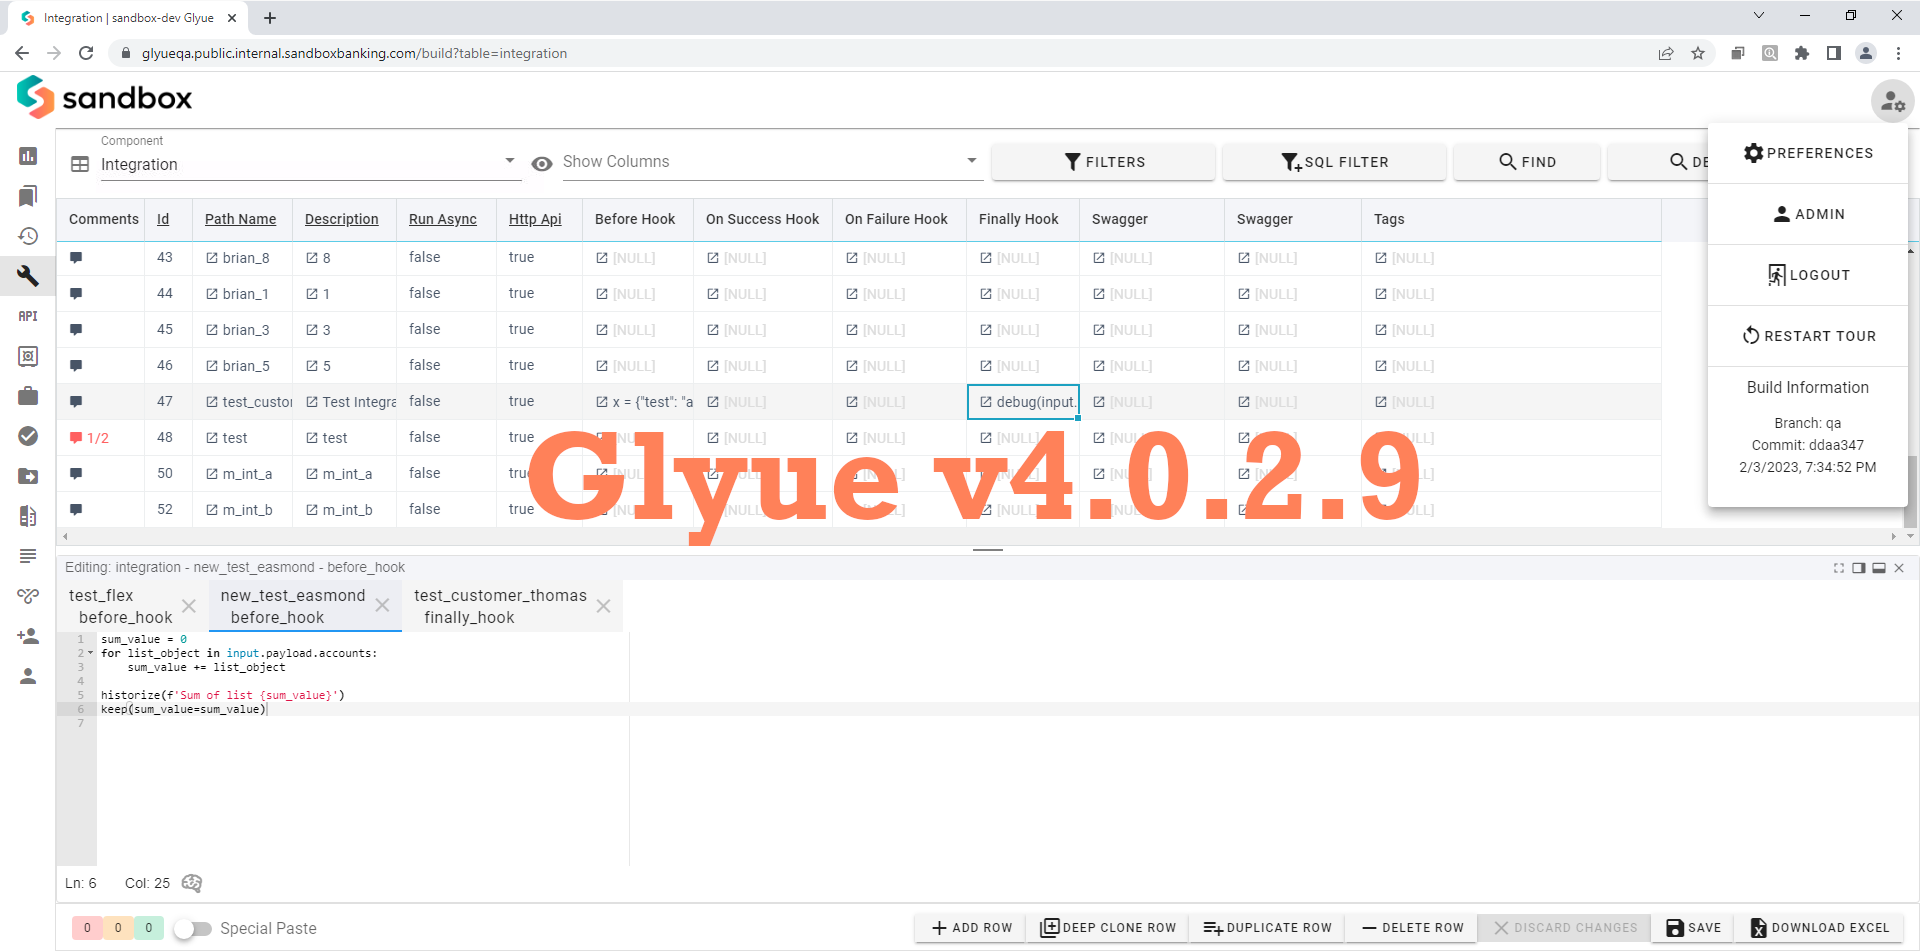Select Preferences in user menu
The image size is (1920, 951).
pyautogui.click(x=1808, y=153)
